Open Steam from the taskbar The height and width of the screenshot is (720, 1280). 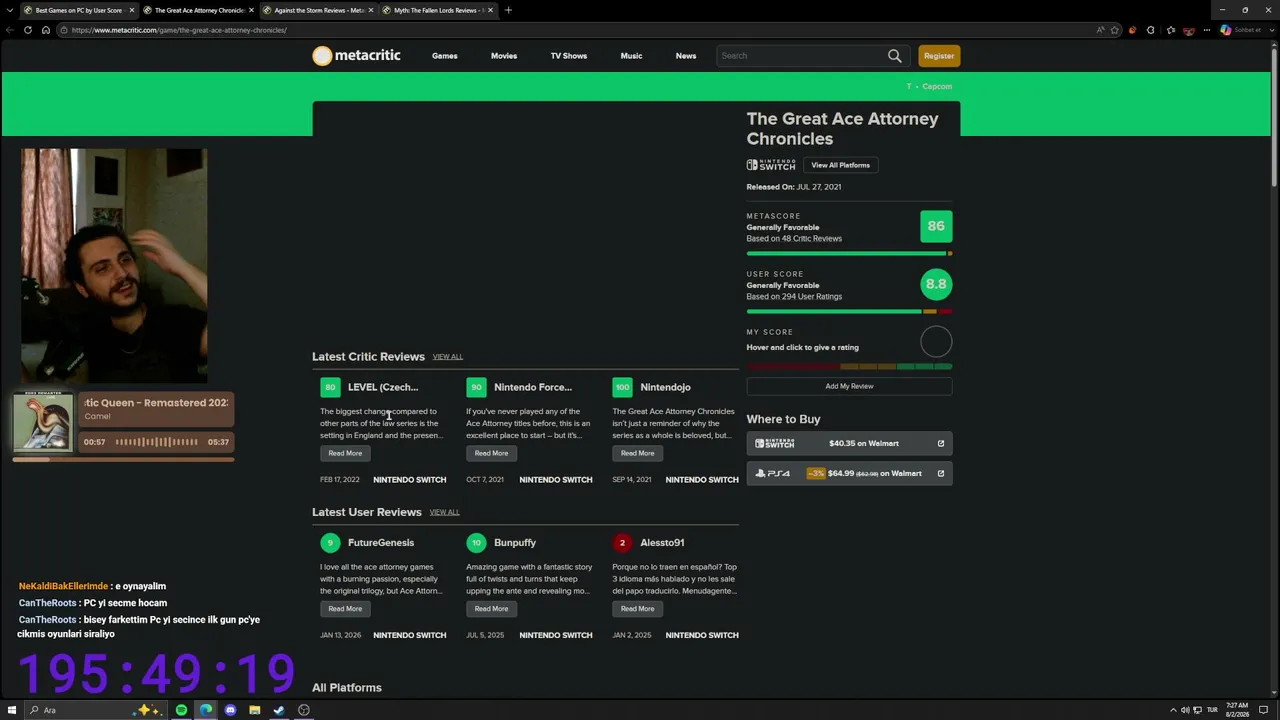coord(279,710)
